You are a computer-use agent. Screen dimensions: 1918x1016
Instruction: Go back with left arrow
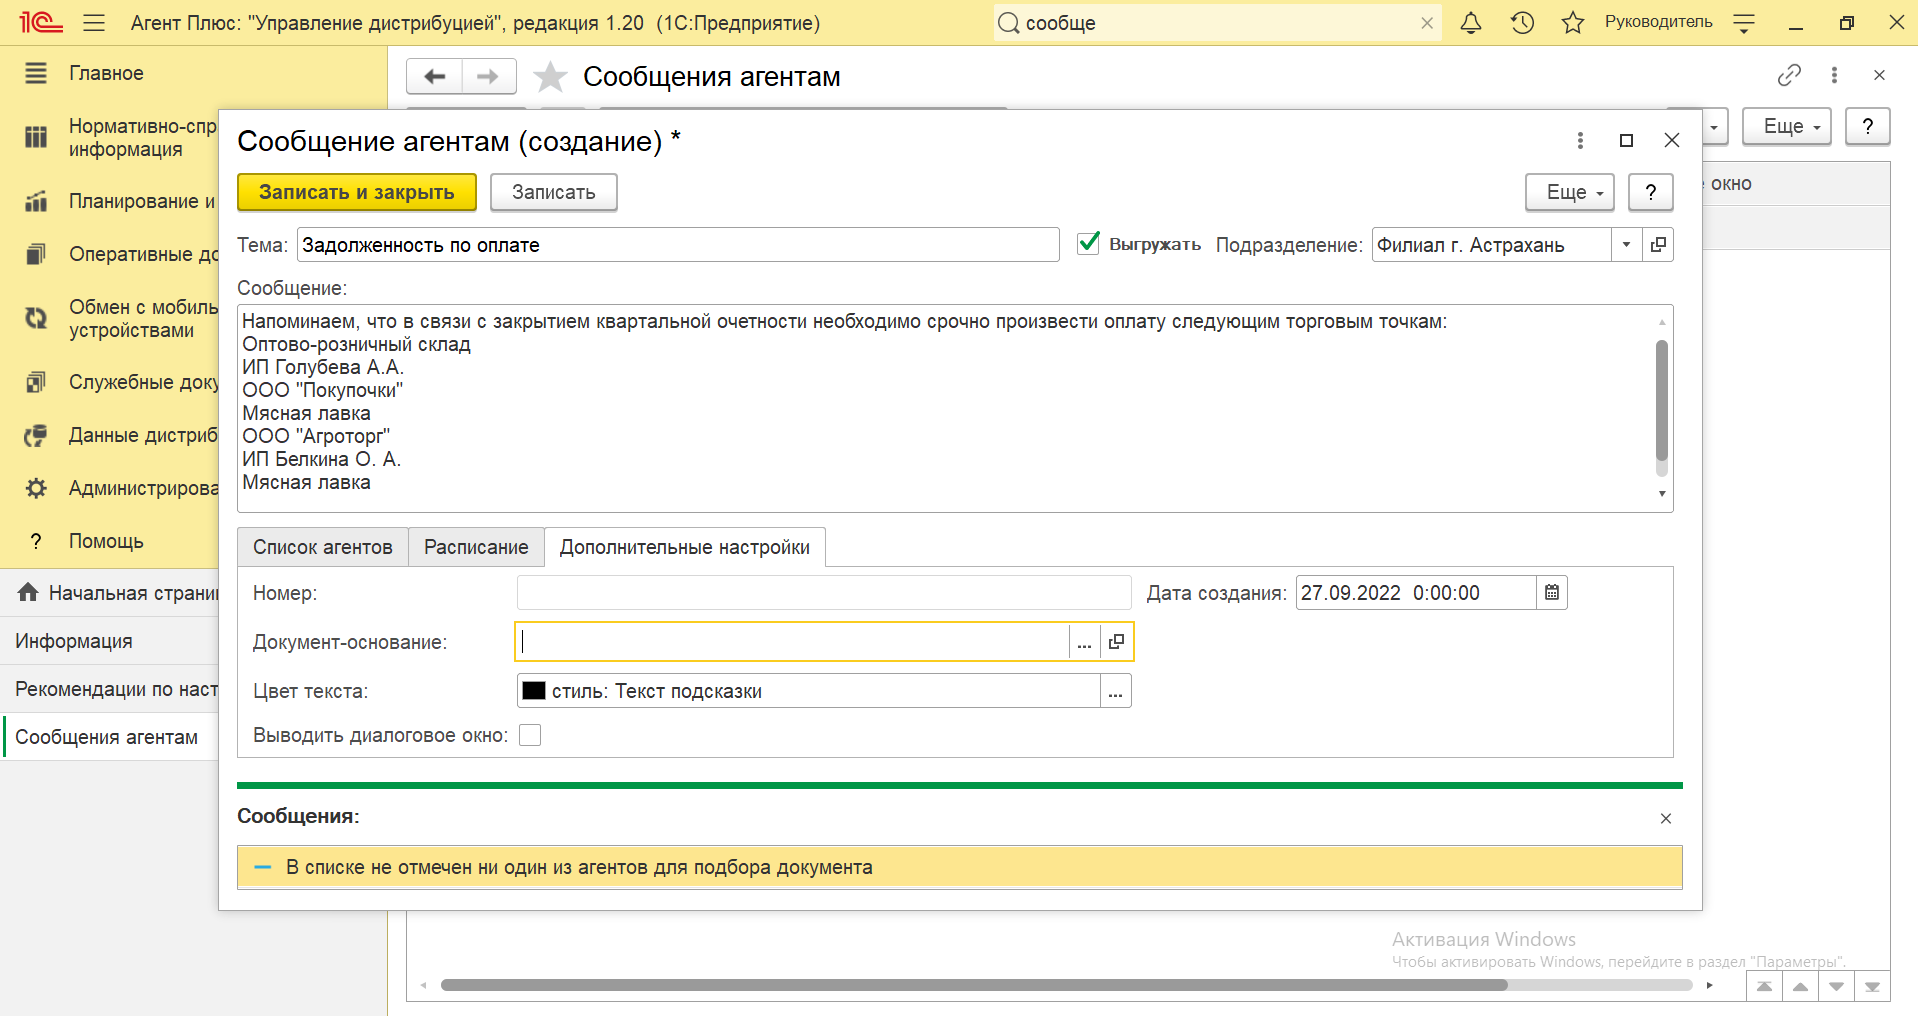coord(435,76)
